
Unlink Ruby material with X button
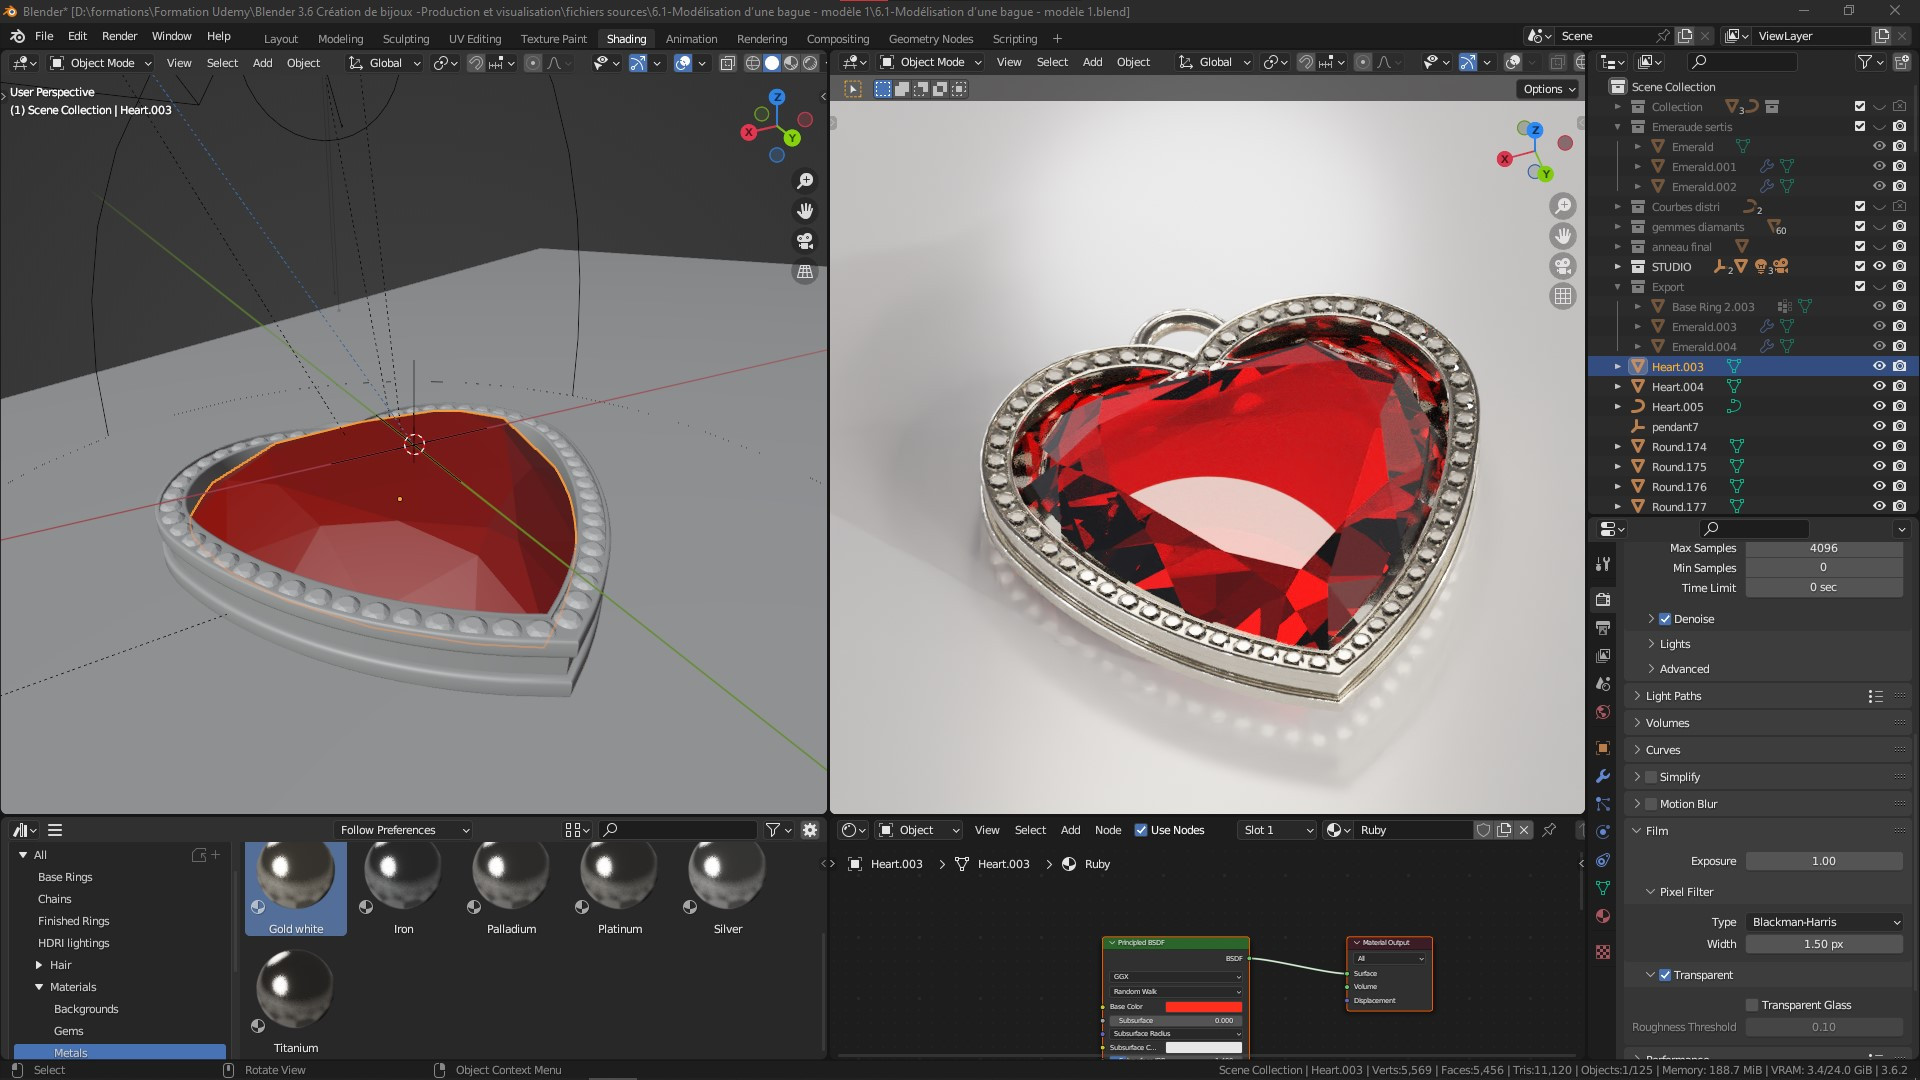point(1524,830)
